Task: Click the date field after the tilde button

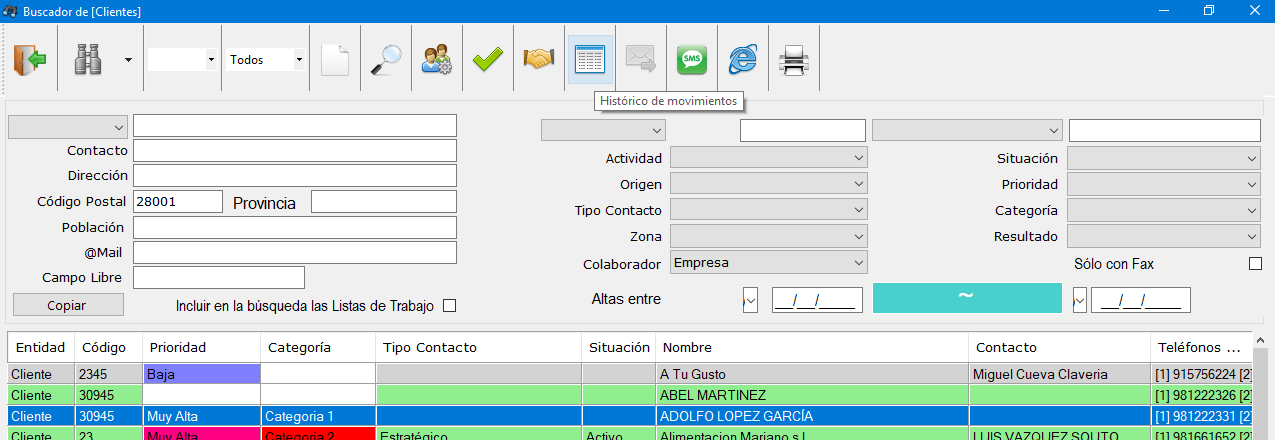Action: tap(1141, 299)
